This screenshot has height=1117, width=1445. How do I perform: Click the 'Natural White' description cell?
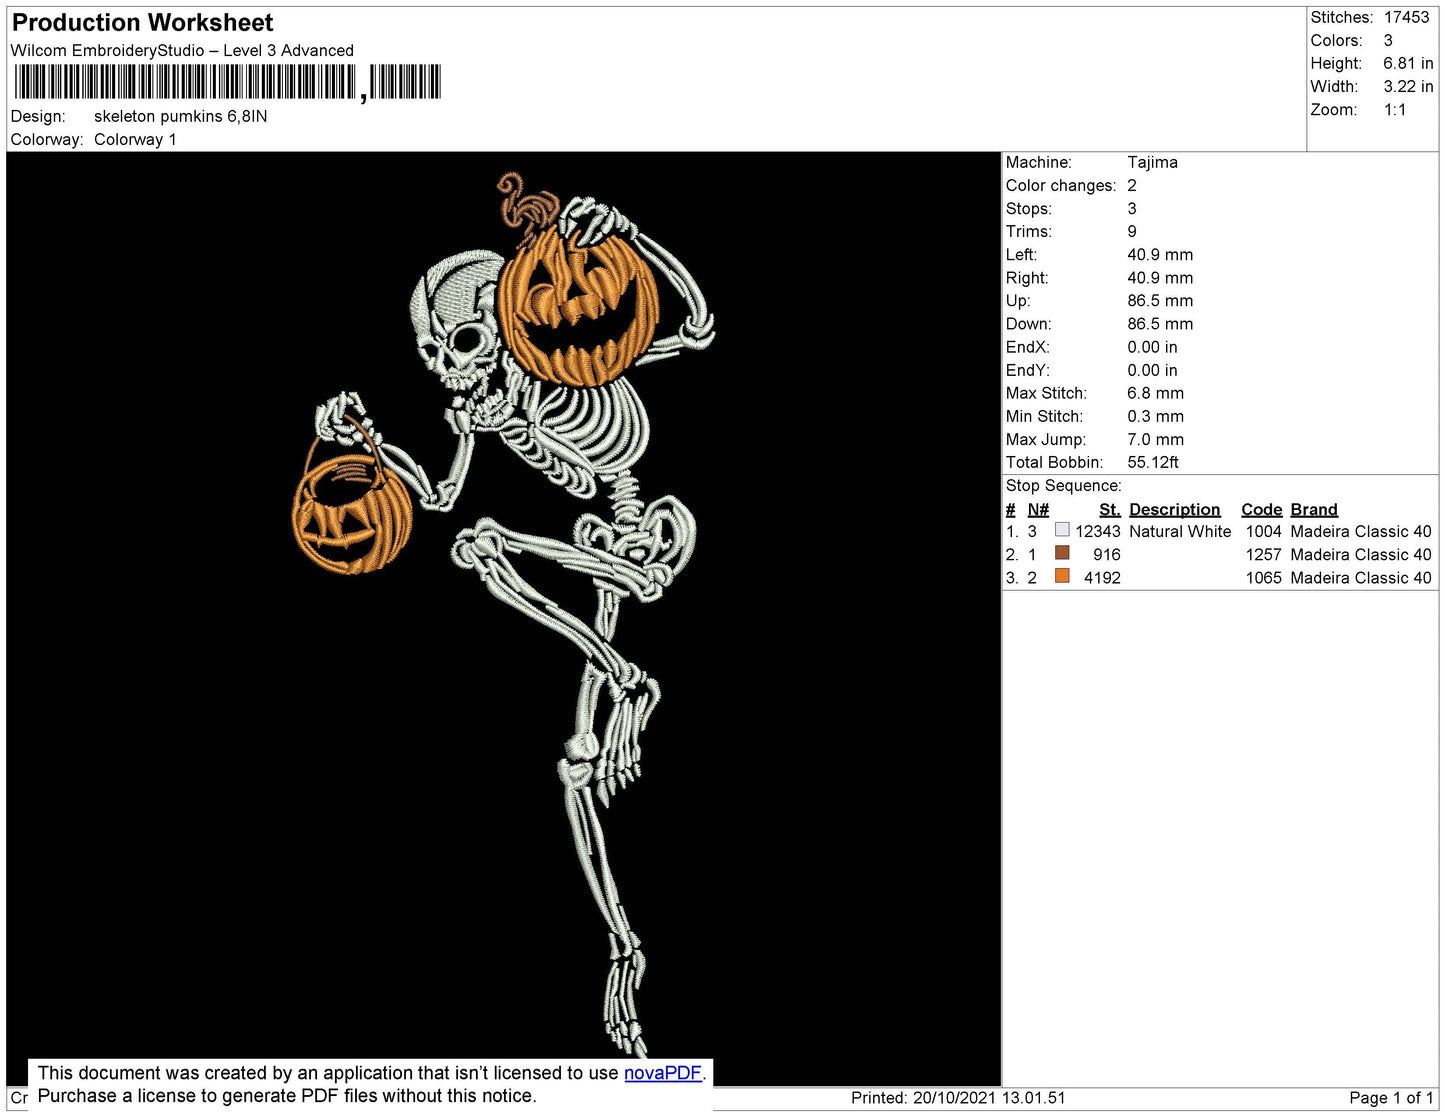tap(1180, 531)
